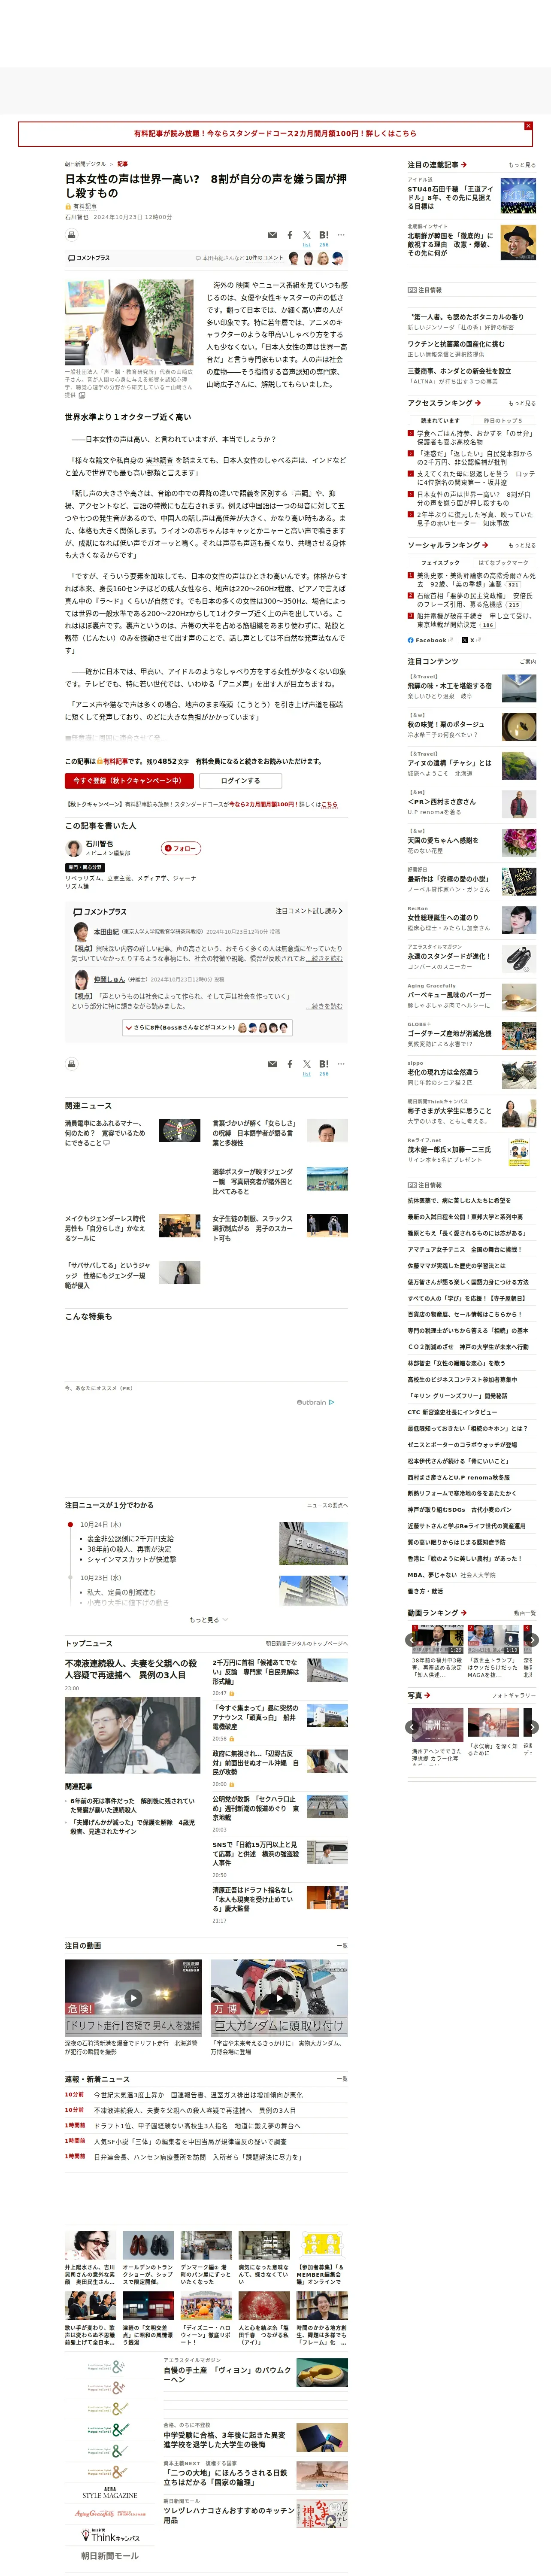Screen dimensions: 551x2576
Task: Click bottom Hatena B! bookmark icon
Action: coord(324,1064)
